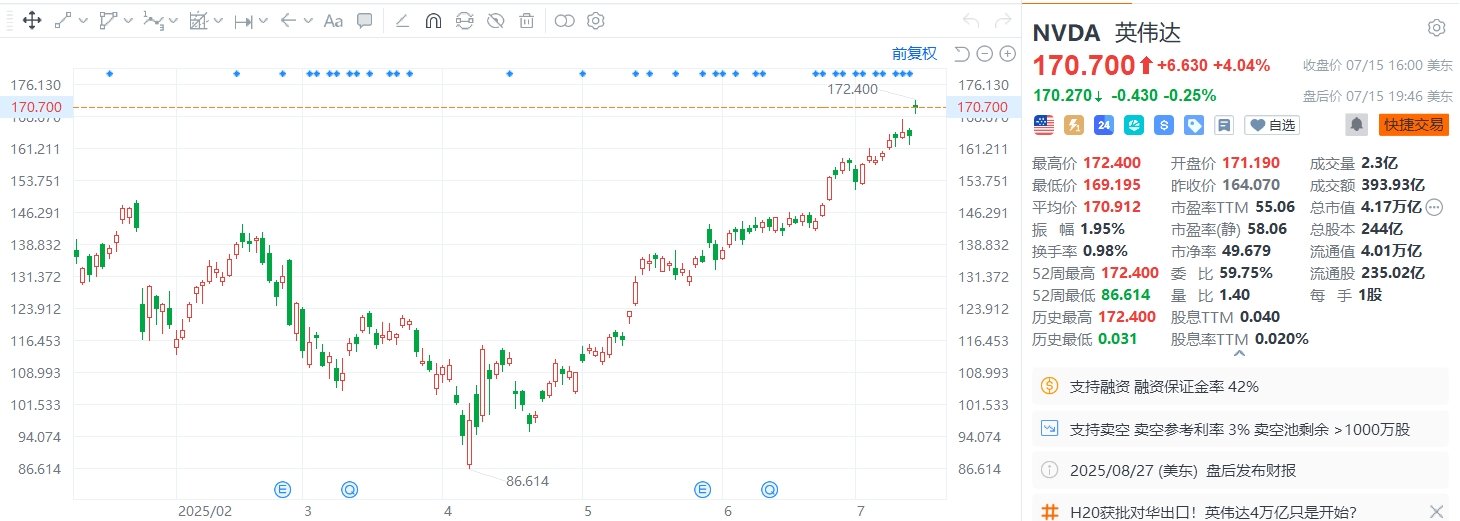Image resolution: width=1460 pixels, height=521 pixels.
Task: Open 支持卖空 short selling info row
Action: point(1240,429)
